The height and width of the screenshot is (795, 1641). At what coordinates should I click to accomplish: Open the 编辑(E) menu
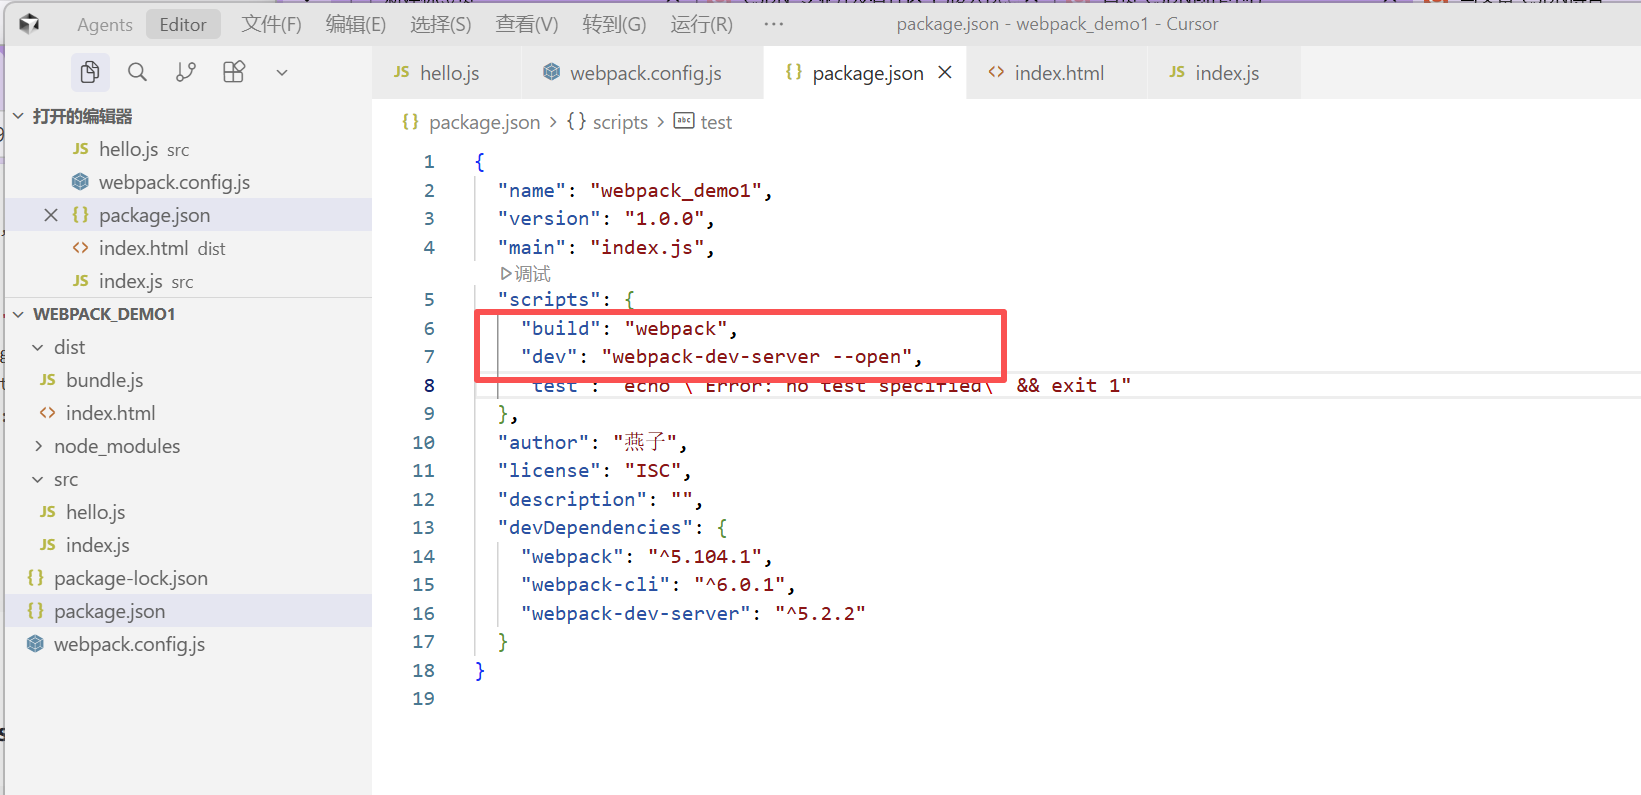355,24
